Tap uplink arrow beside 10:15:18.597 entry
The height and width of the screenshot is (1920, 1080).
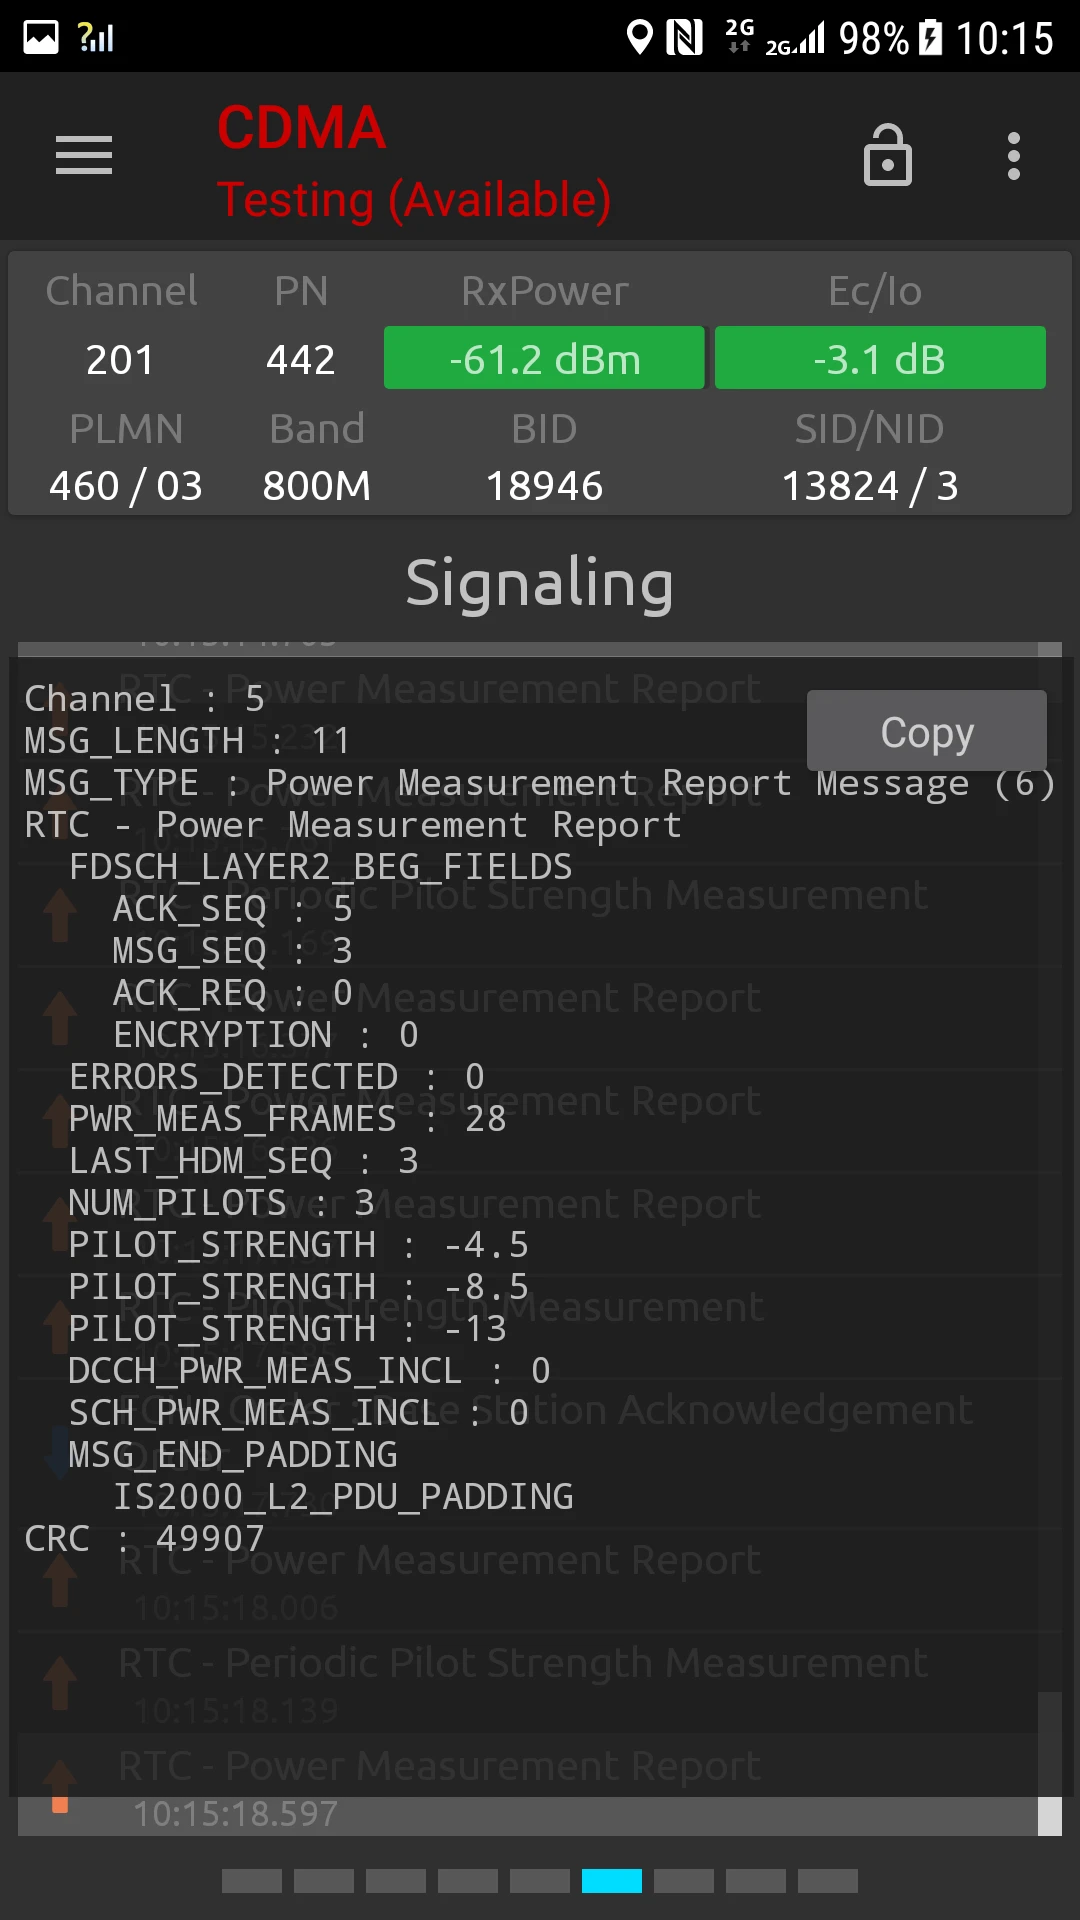click(60, 1786)
